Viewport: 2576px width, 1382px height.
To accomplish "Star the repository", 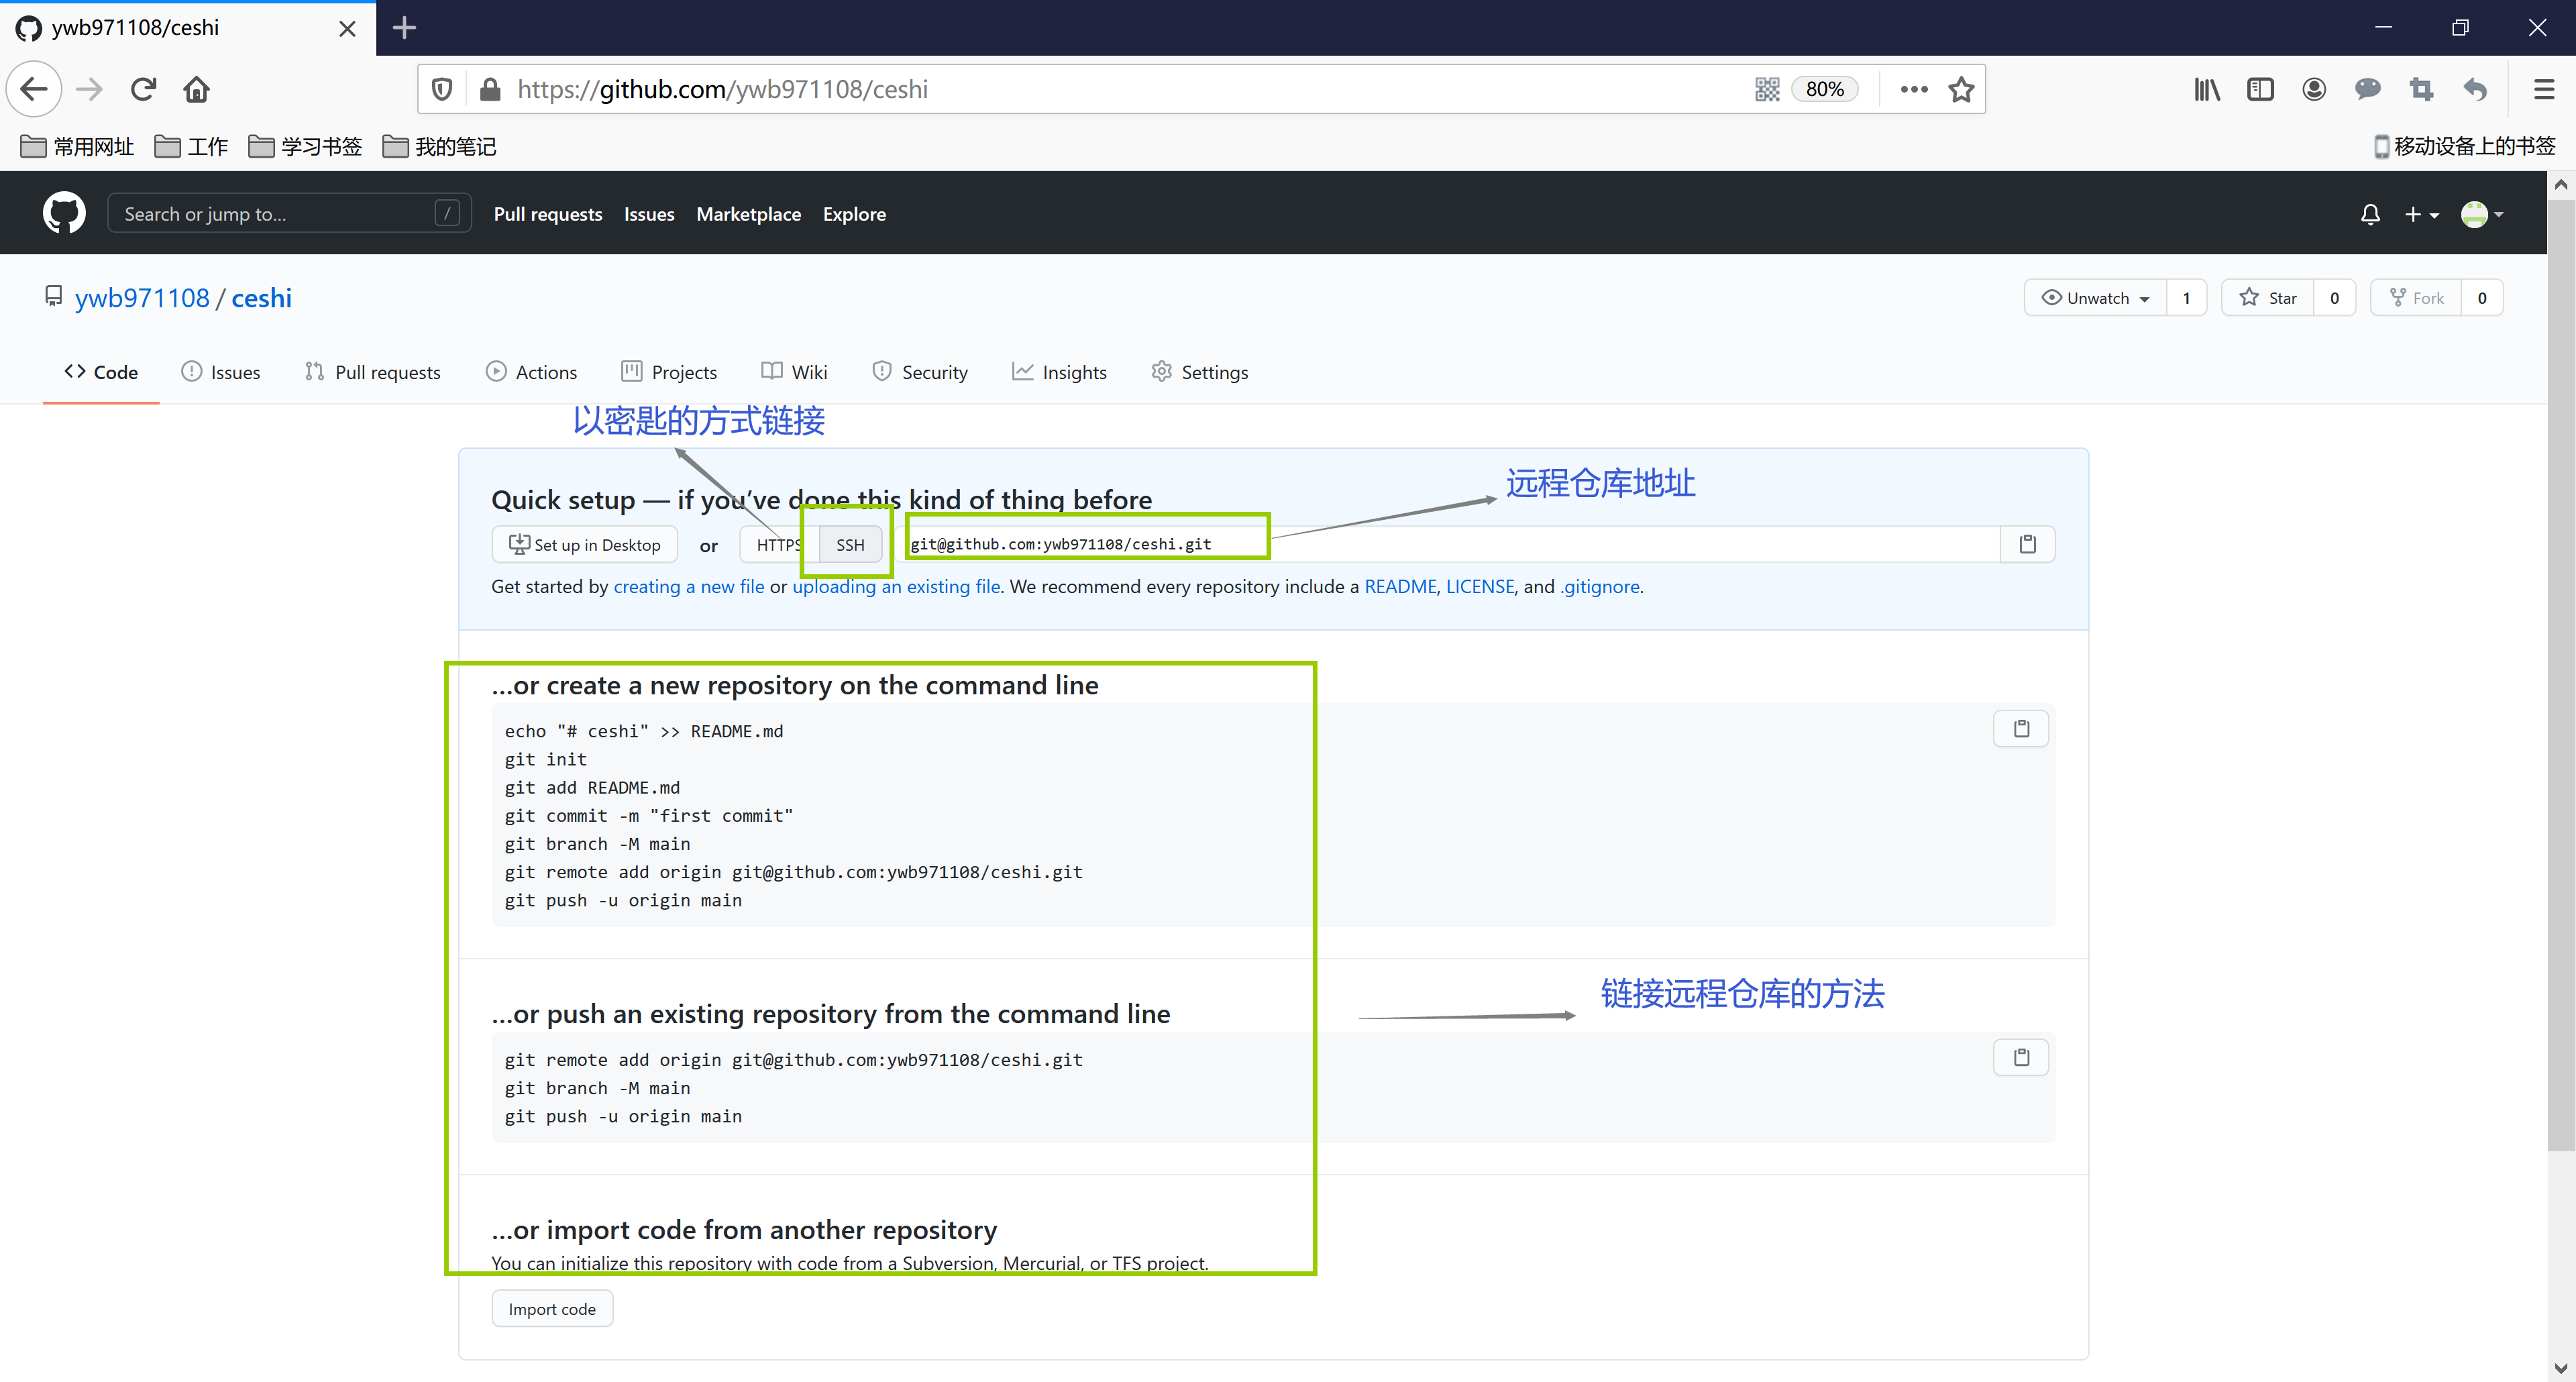I will [x=2267, y=298].
